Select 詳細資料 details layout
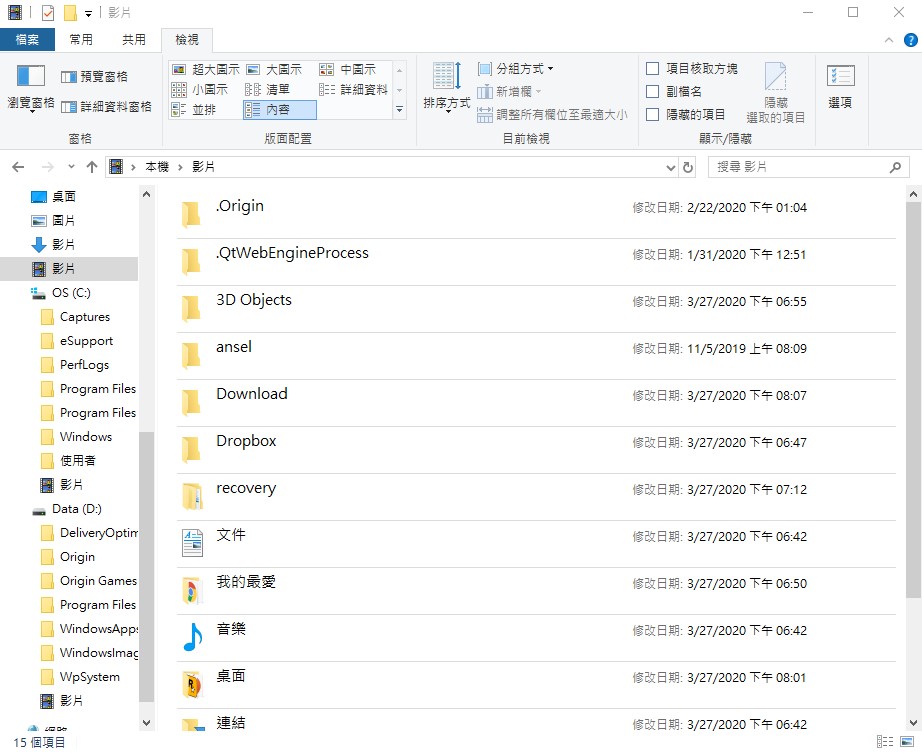 pos(353,89)
